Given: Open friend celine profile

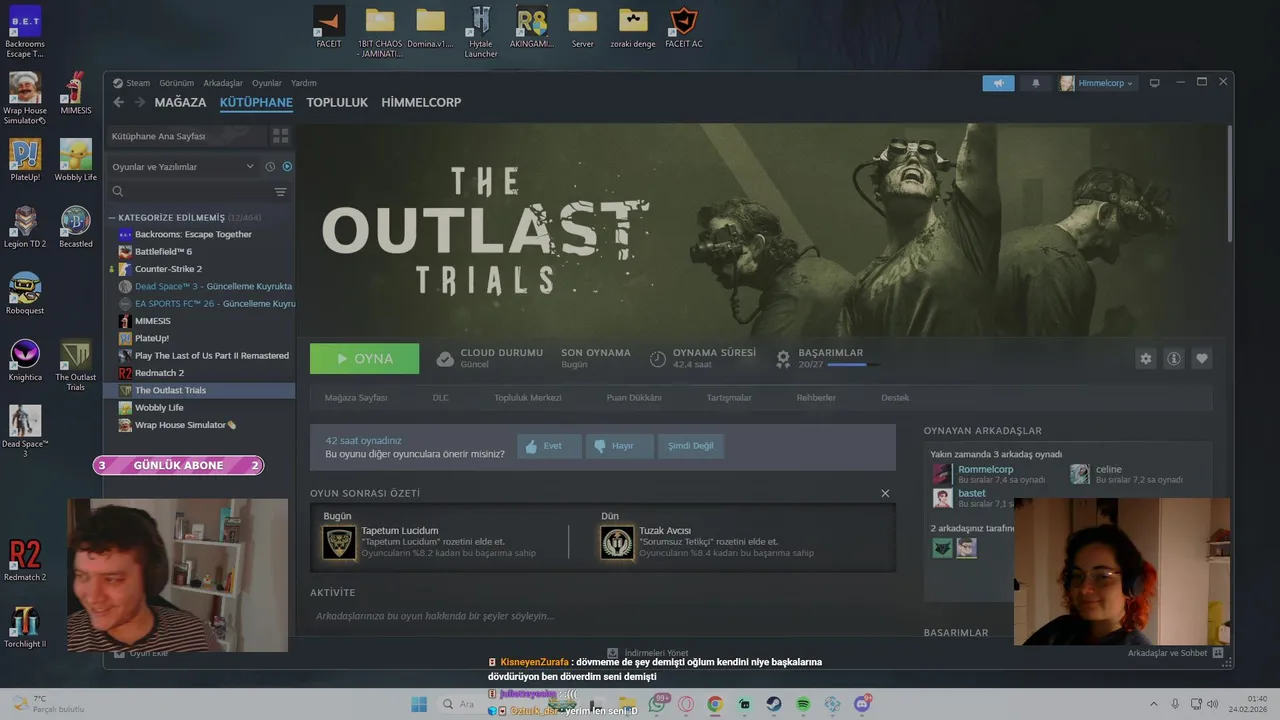Looking at the screenshot, I should pyautogui.click(x=1108, y=469).
